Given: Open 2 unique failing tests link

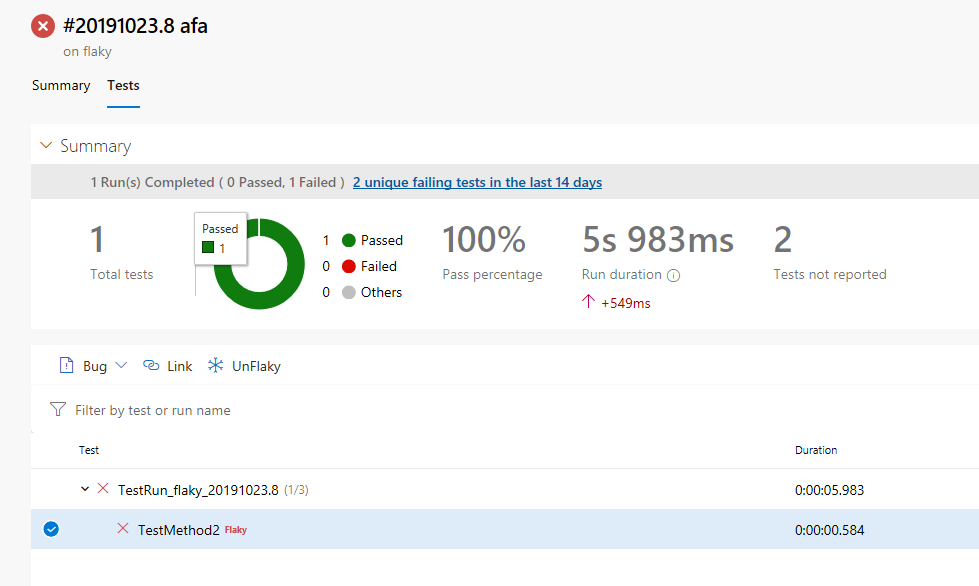Looking at the screenshot, I should (x=477, y=182).
